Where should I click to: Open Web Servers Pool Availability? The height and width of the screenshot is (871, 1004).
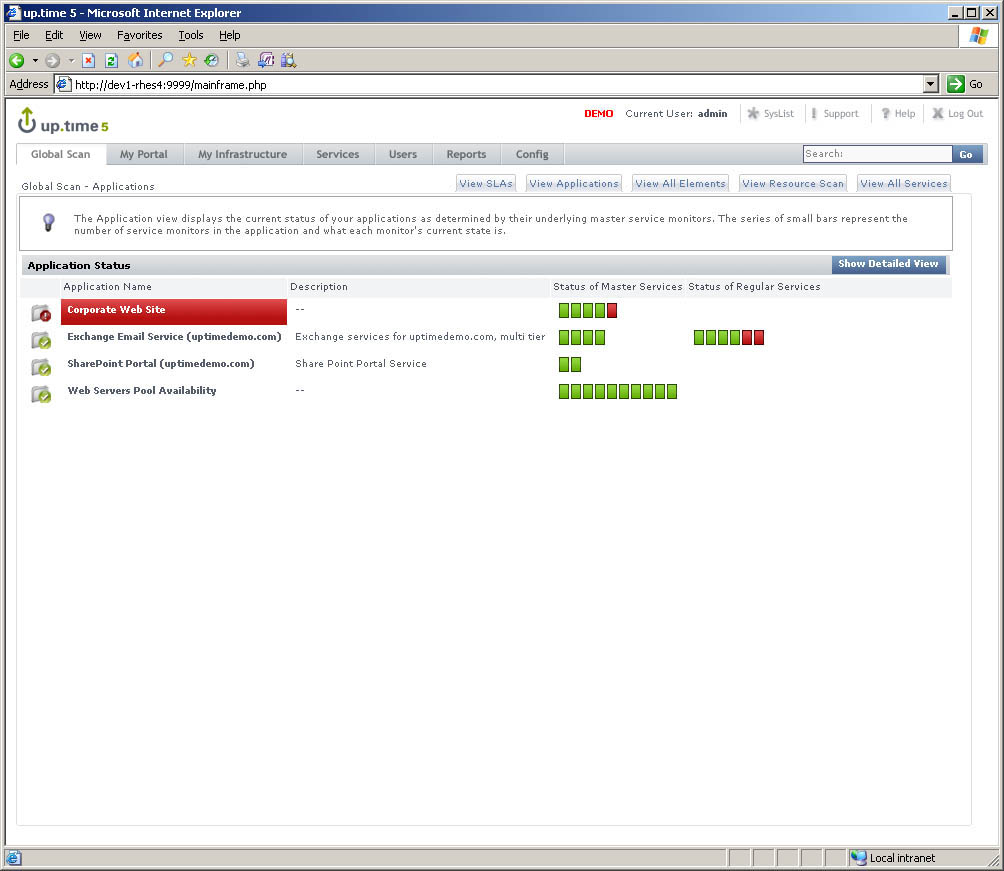point(142,391)
